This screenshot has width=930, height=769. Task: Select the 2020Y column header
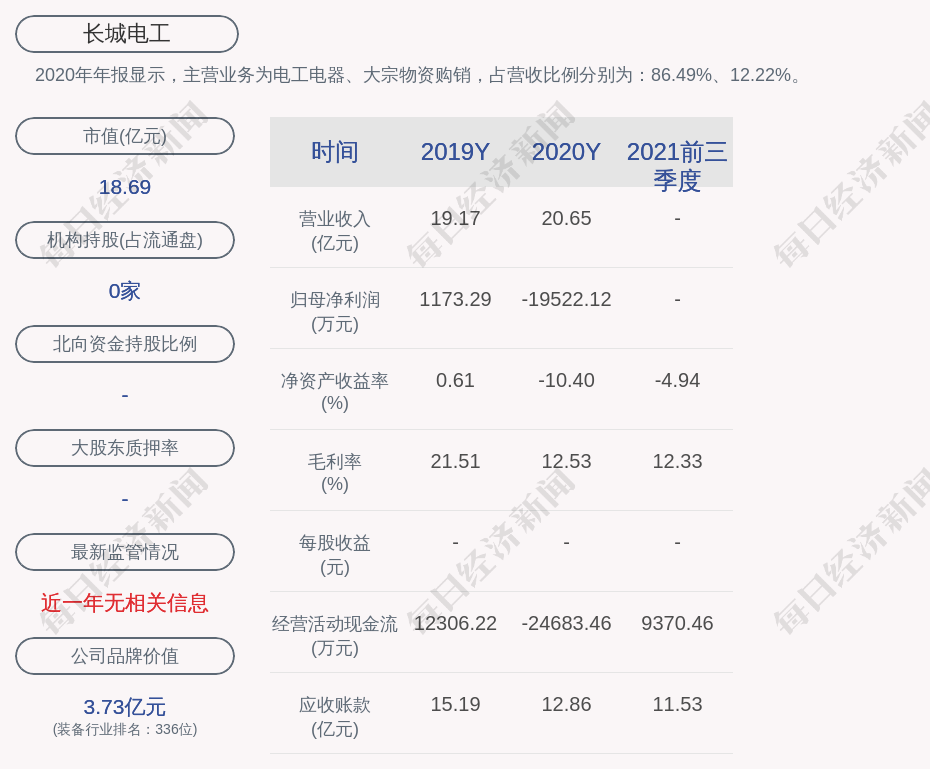point(566,152)
